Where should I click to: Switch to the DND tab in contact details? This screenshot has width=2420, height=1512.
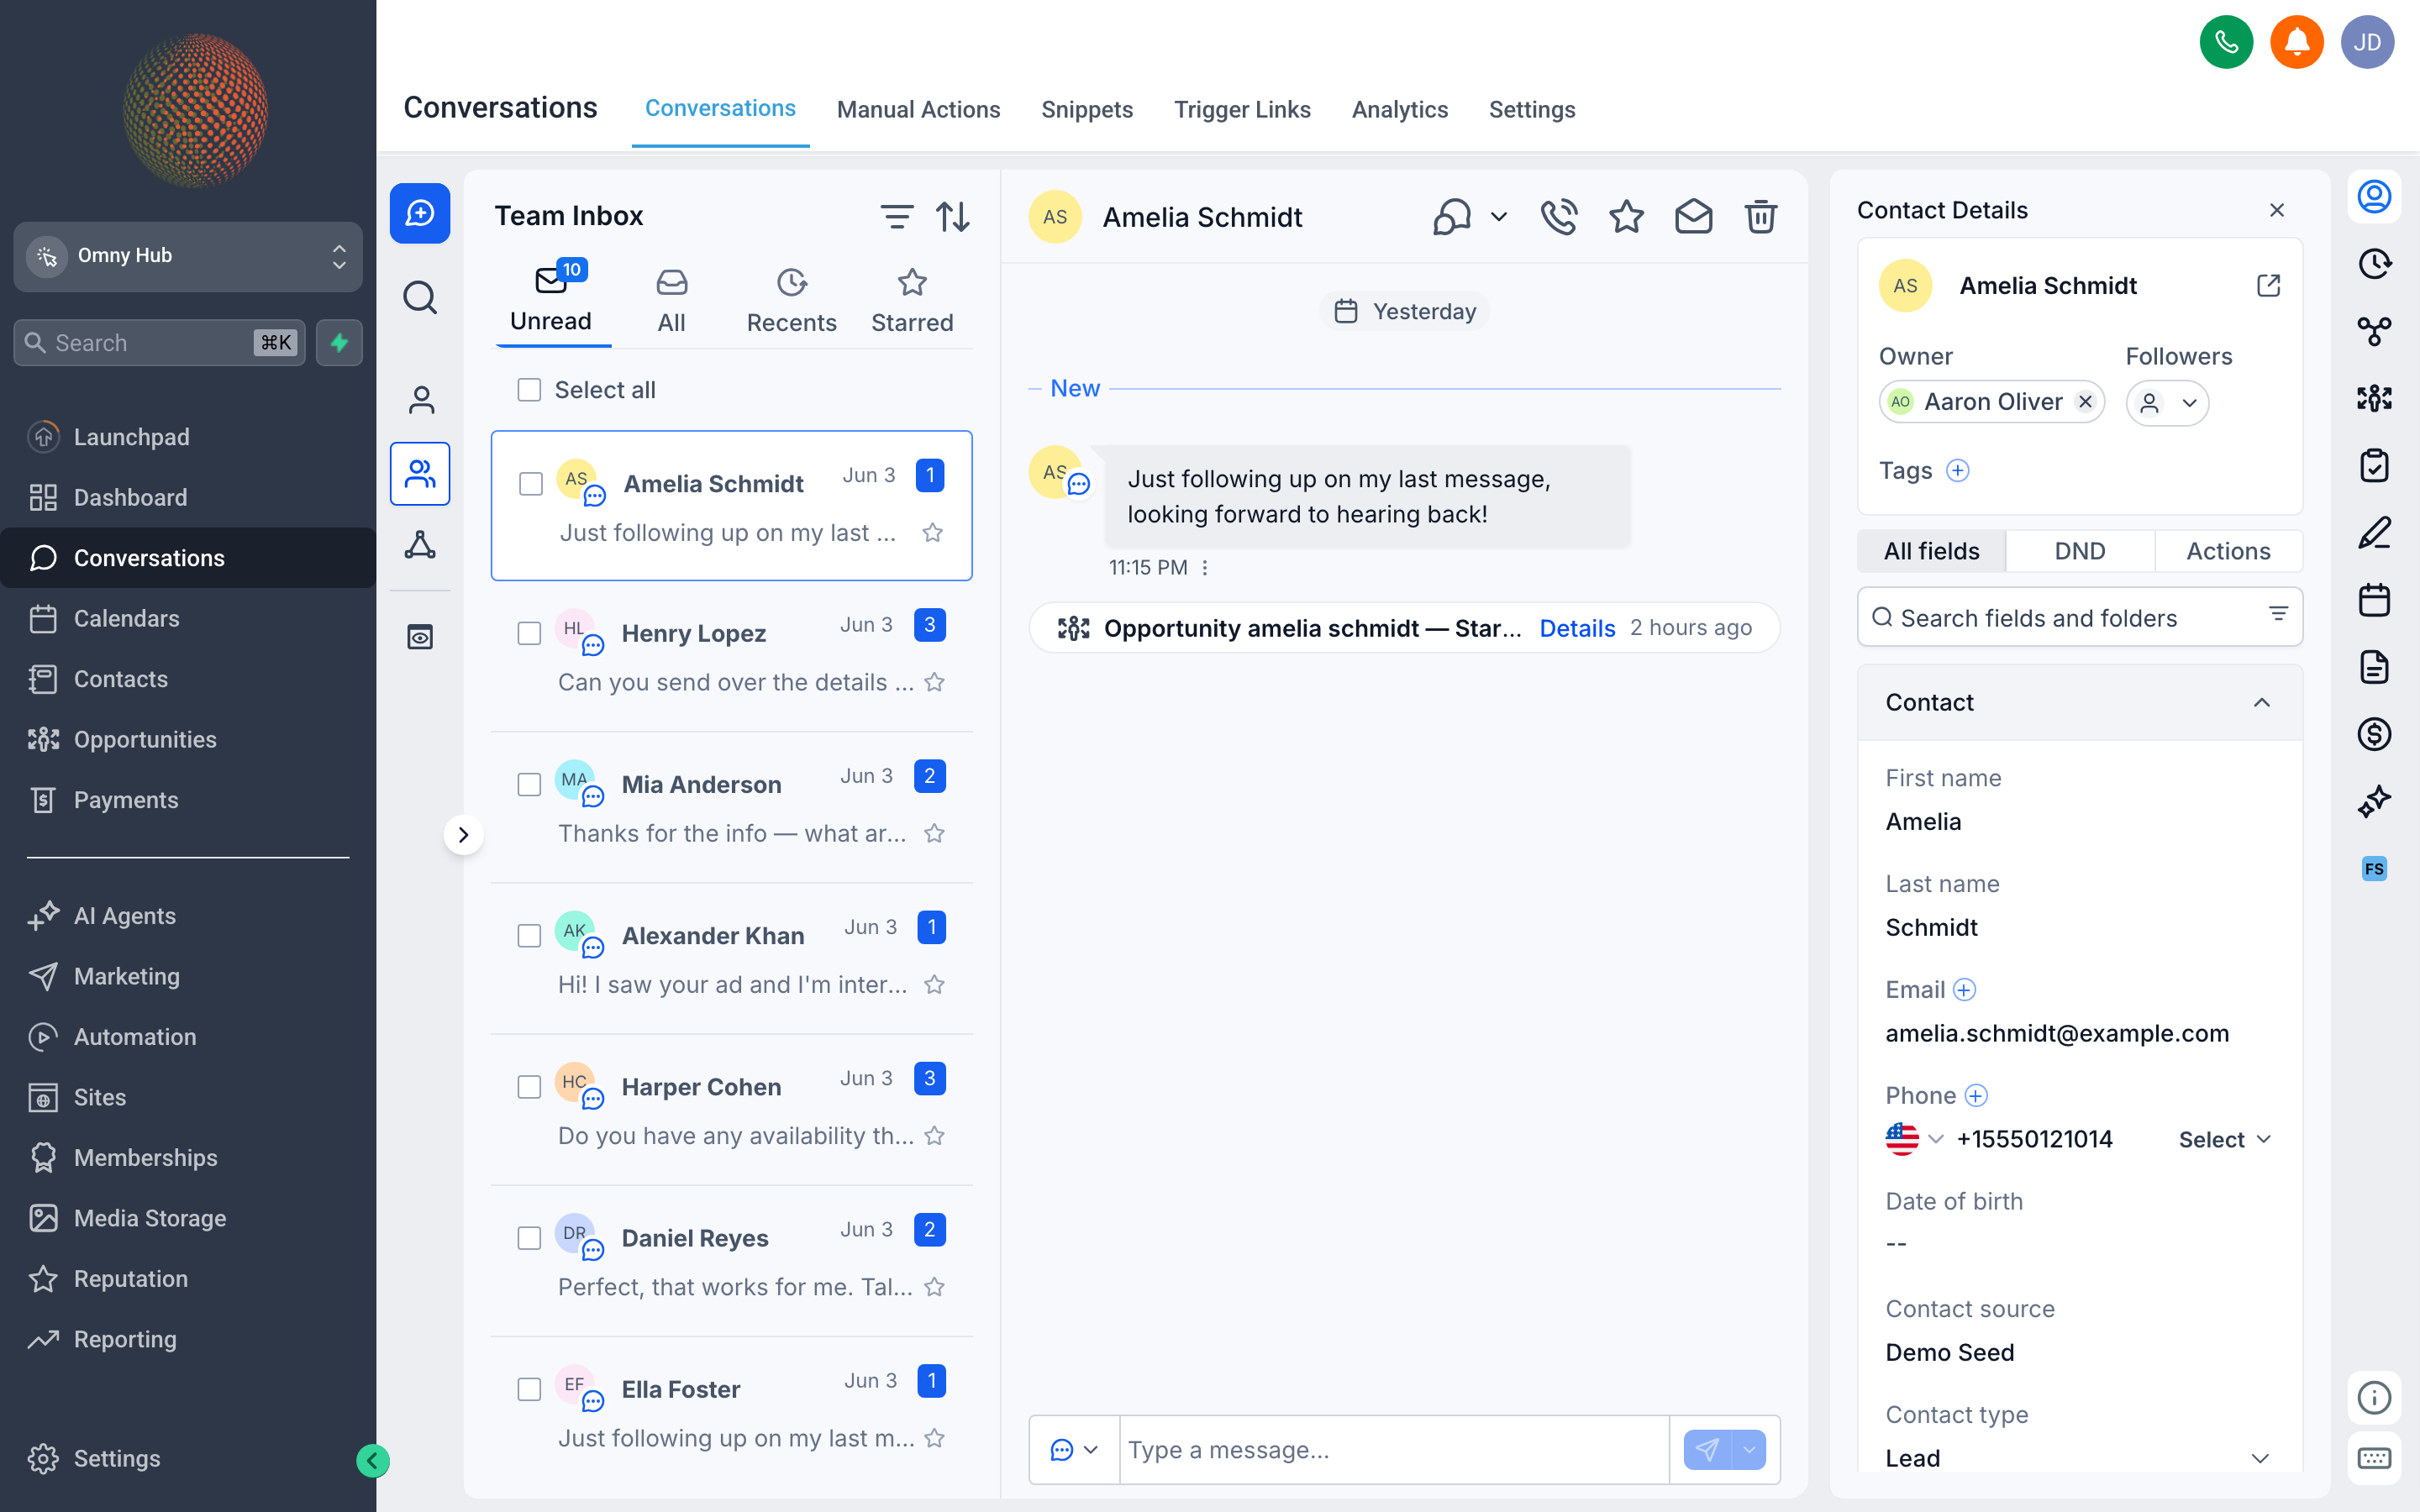2079,551
